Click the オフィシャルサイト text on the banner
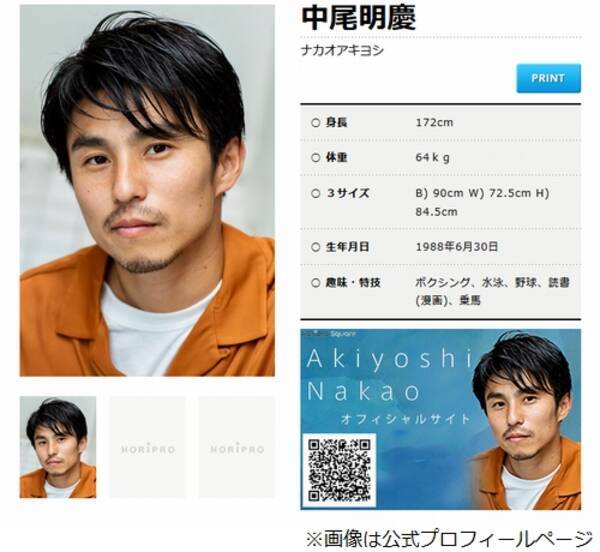The image size is (600, 552). point(405,418)
